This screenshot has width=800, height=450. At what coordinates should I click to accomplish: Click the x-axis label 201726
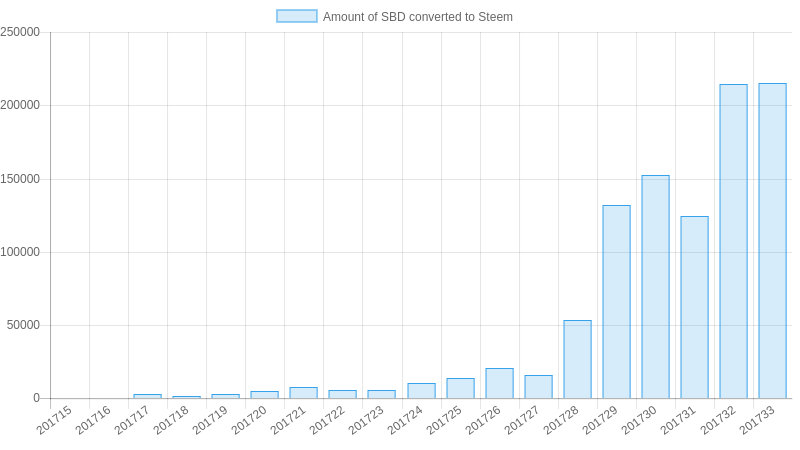coord(484,420)
